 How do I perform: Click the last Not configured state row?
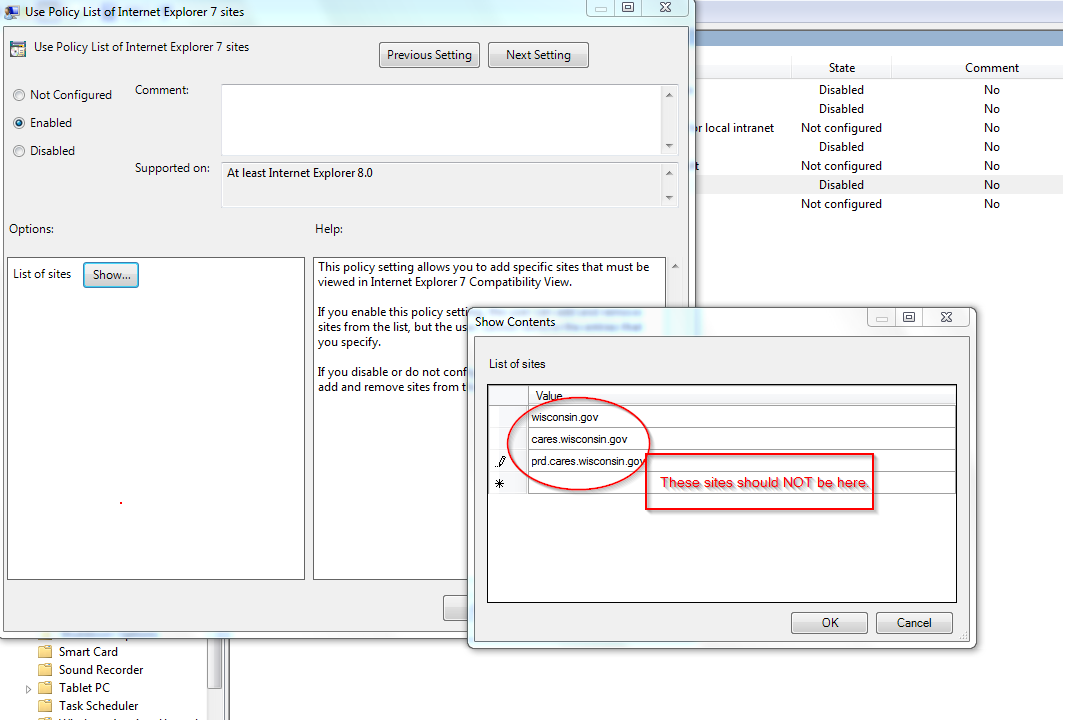coord(841,204)
